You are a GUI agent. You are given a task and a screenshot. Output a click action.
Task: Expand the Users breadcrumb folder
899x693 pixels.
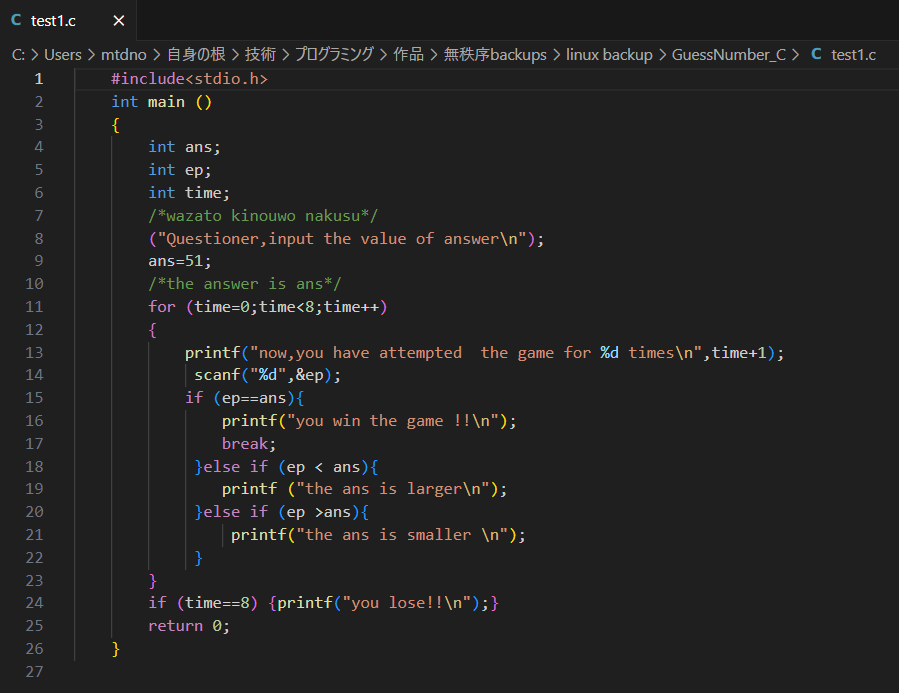point(63,55)
